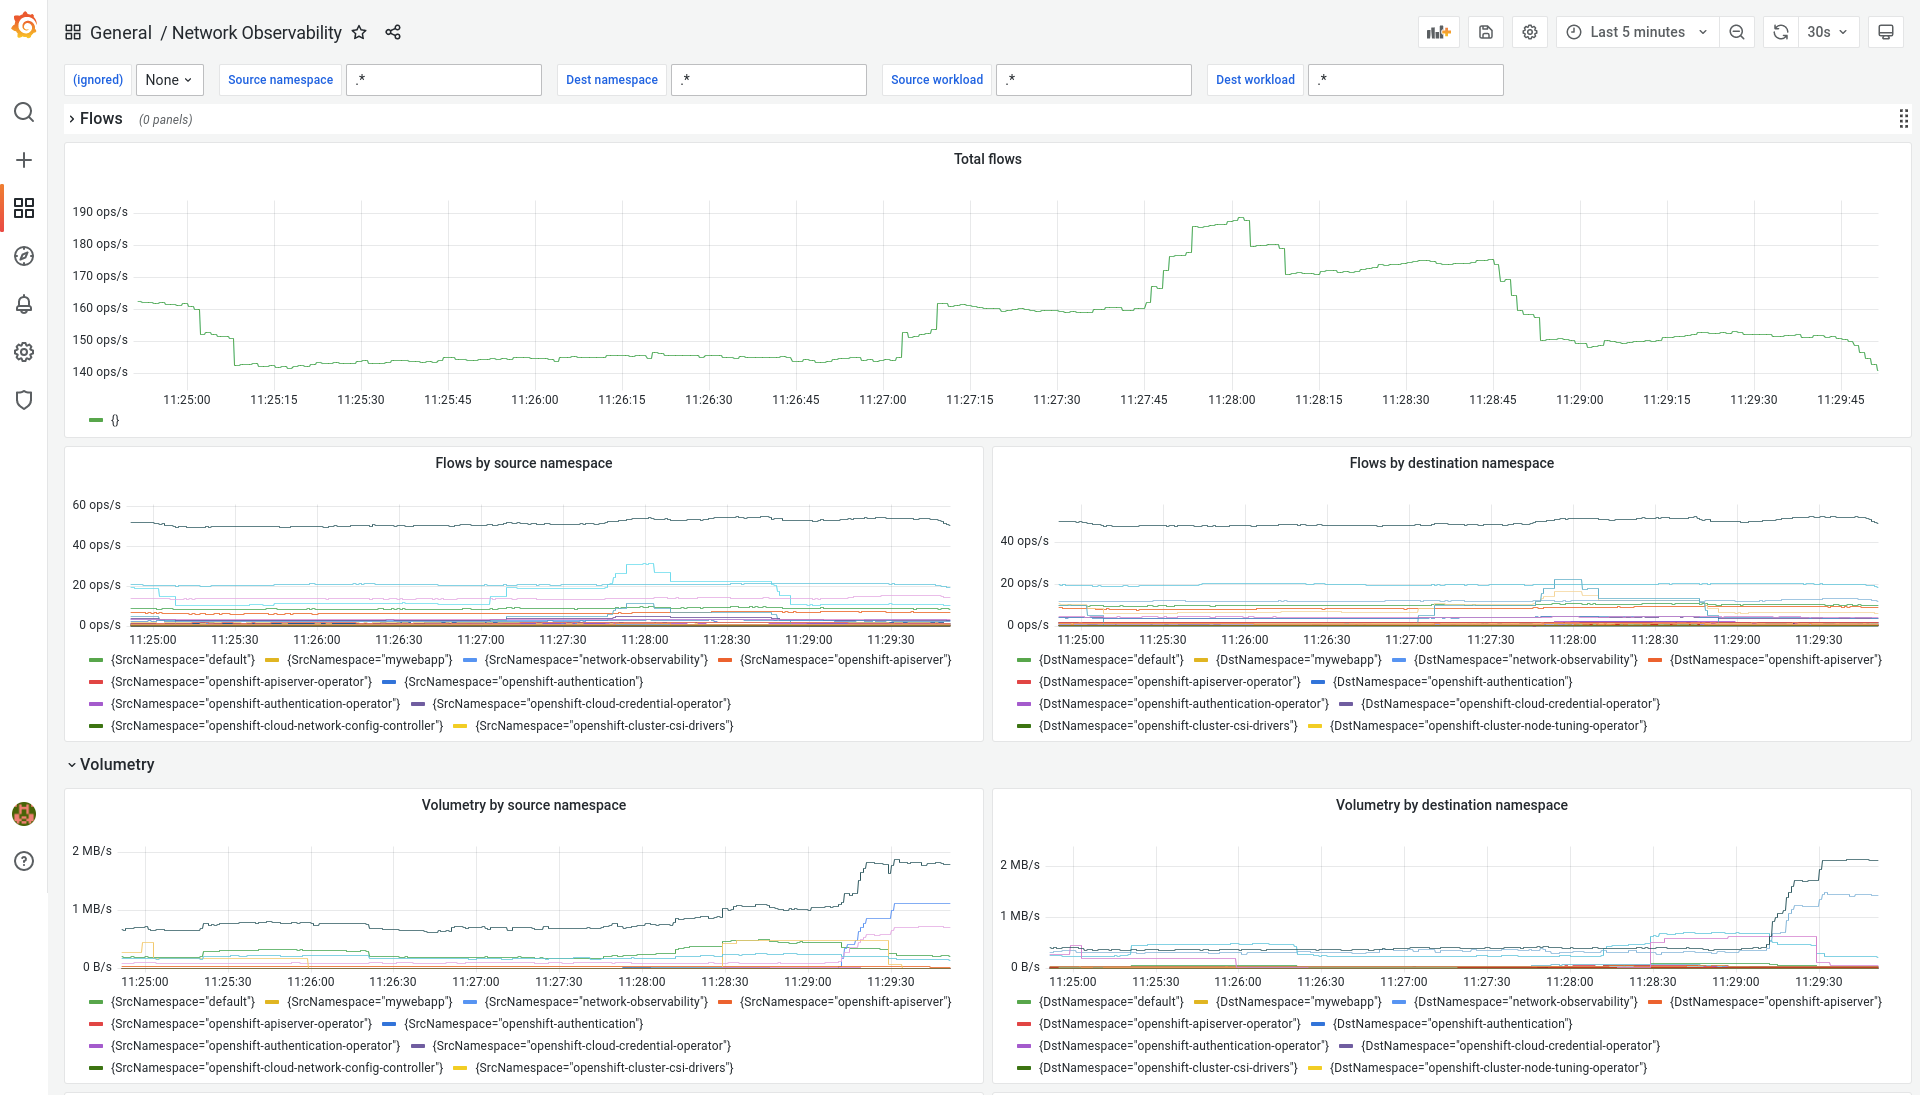Cycle view mode monitor icon

(1885, 32)
